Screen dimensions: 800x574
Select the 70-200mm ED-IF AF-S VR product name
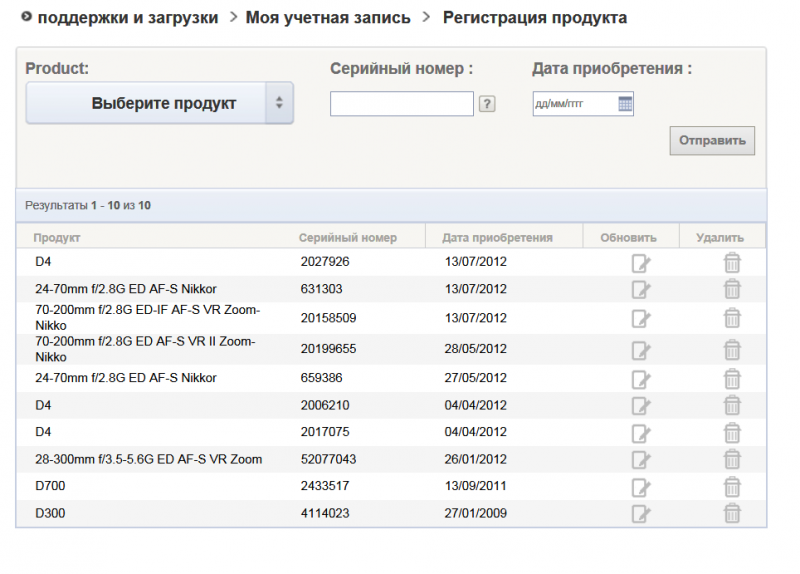click(x=147, y=317)
